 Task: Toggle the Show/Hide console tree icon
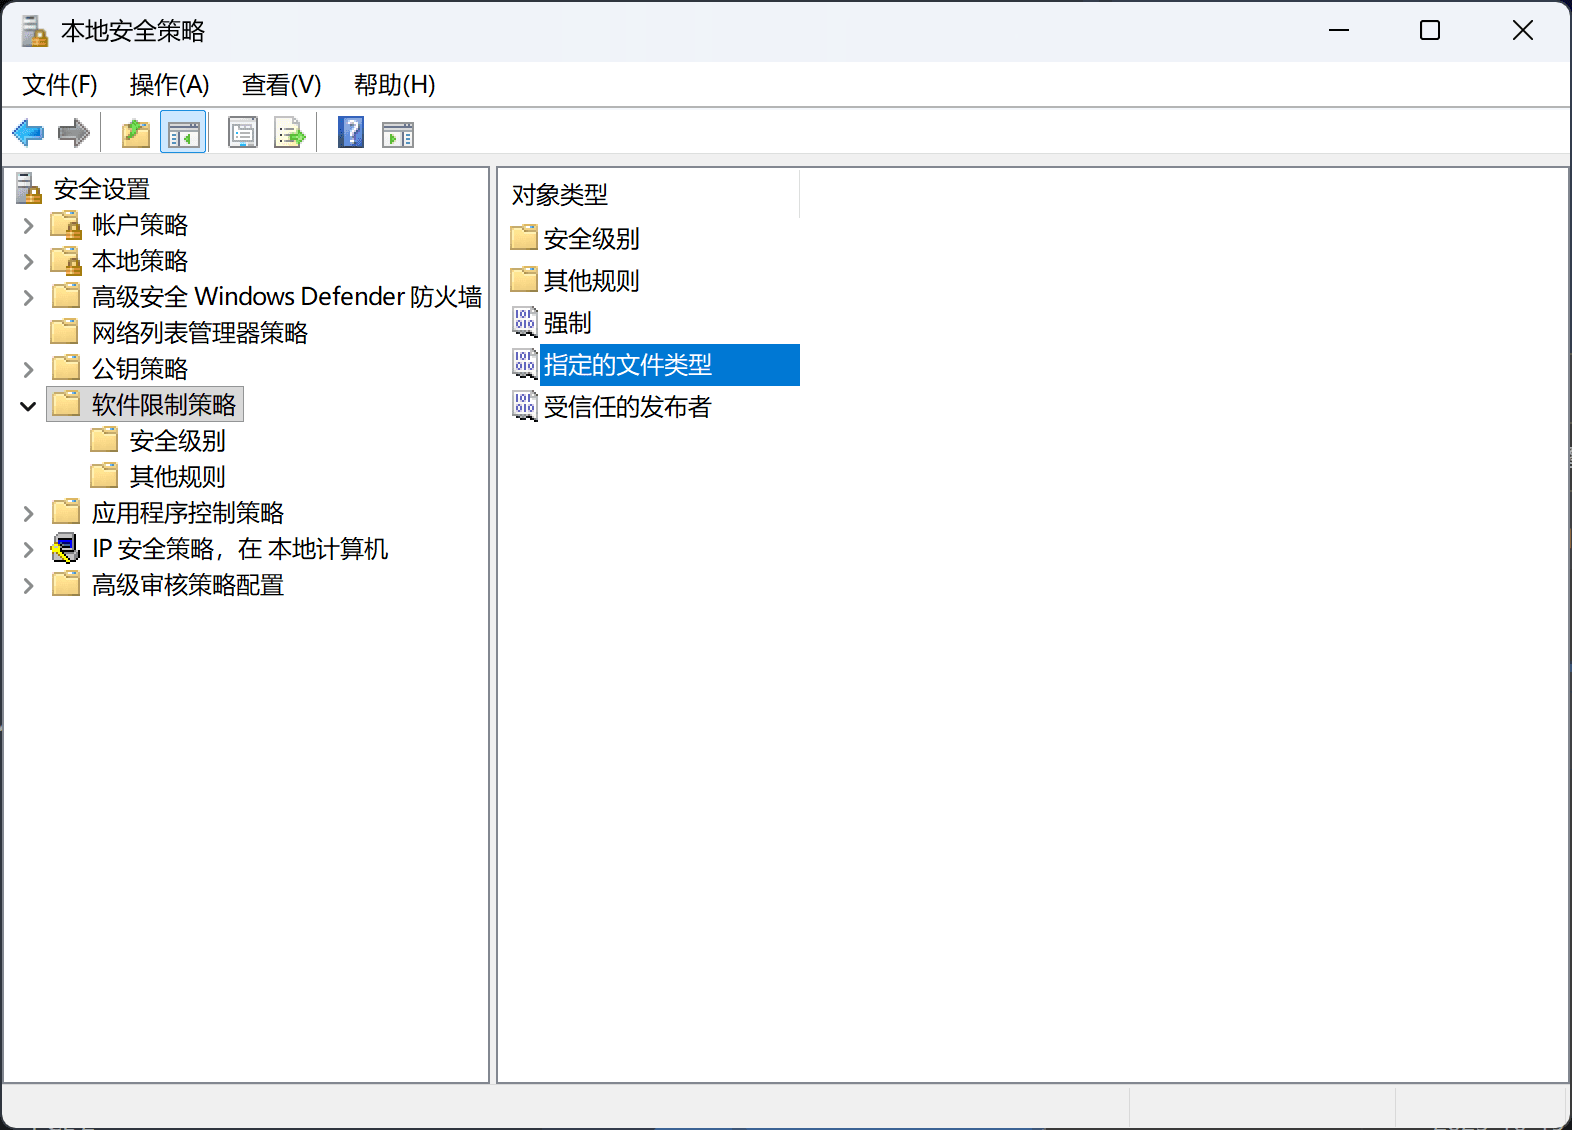tap(183, 133)
